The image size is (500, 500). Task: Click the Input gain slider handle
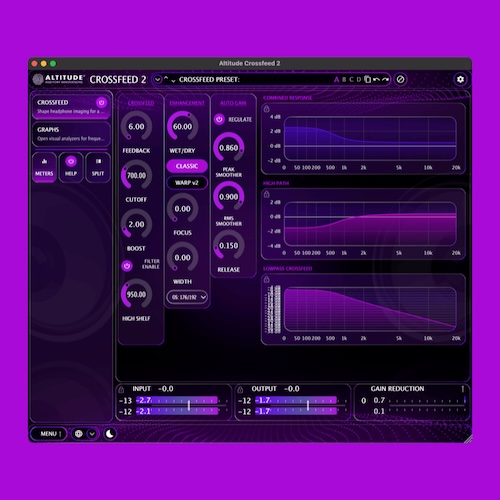tap(189, 405)
